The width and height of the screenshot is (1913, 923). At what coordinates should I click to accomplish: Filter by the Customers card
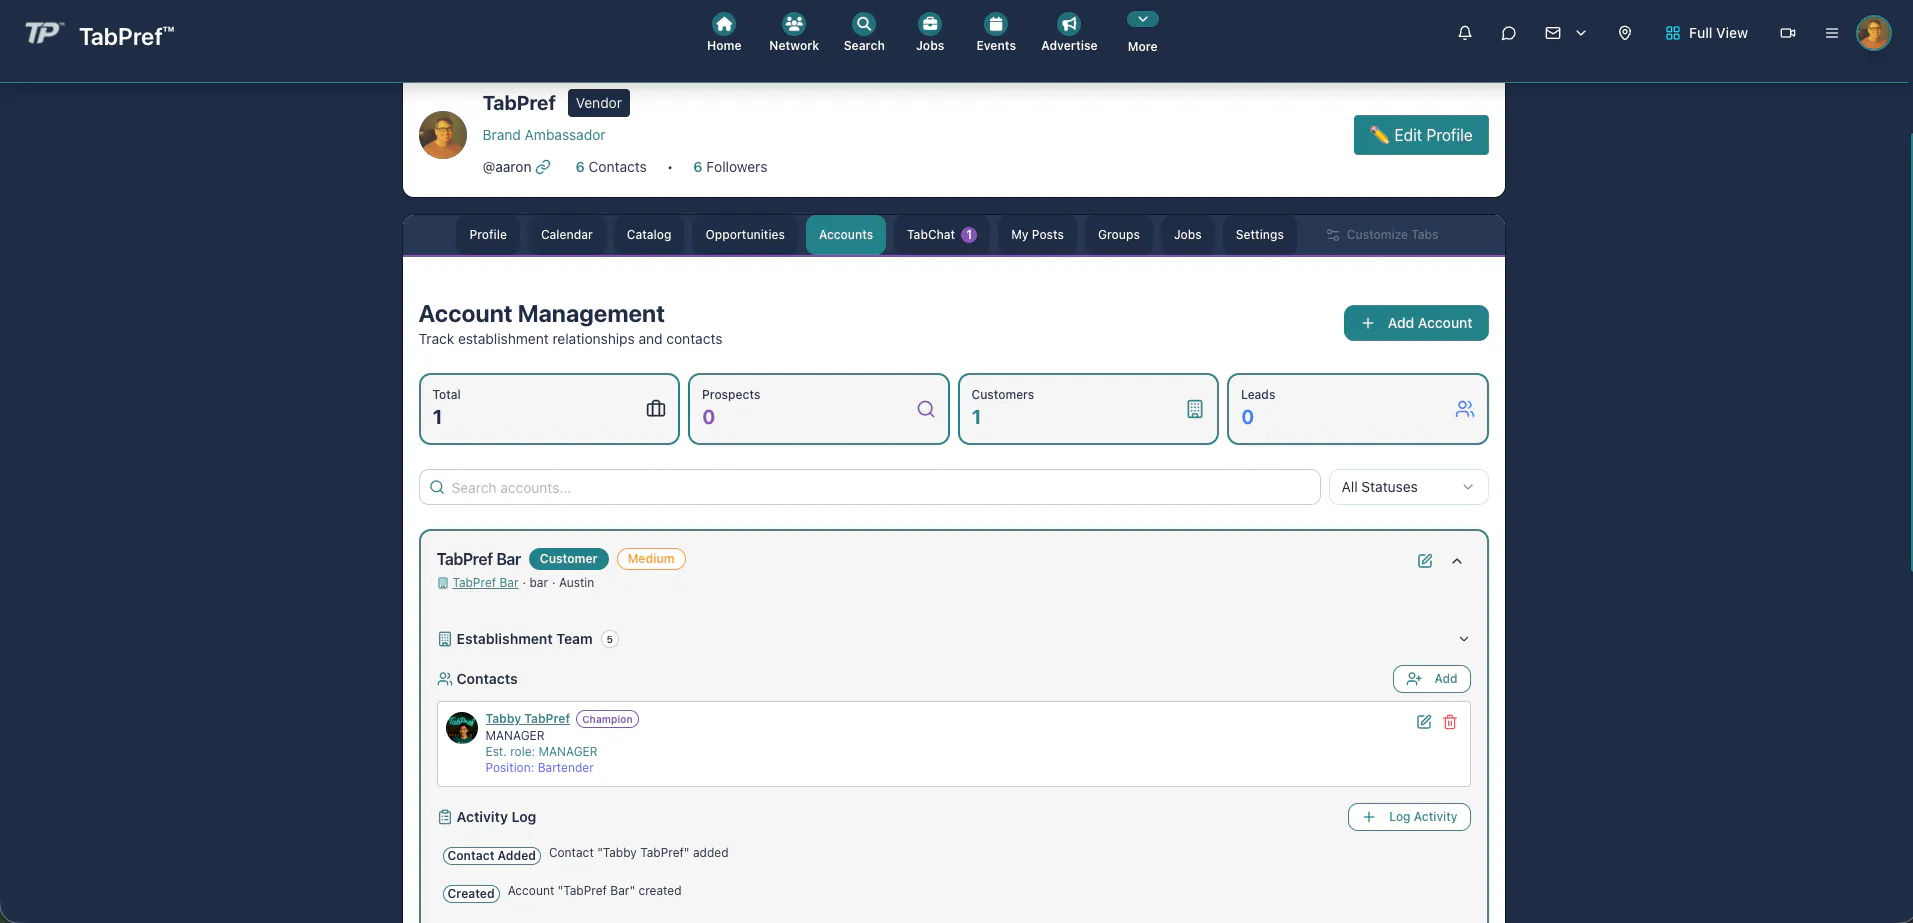click(1088, 409)
